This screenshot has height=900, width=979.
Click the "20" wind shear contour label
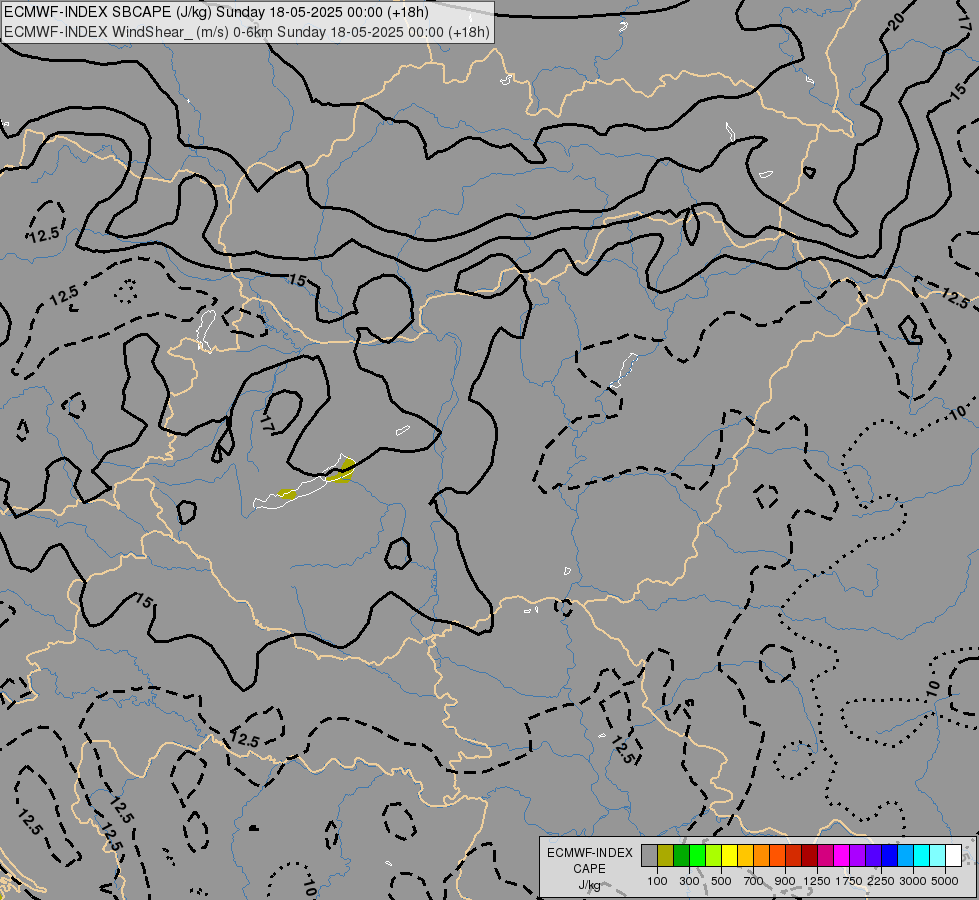[896, 22]
